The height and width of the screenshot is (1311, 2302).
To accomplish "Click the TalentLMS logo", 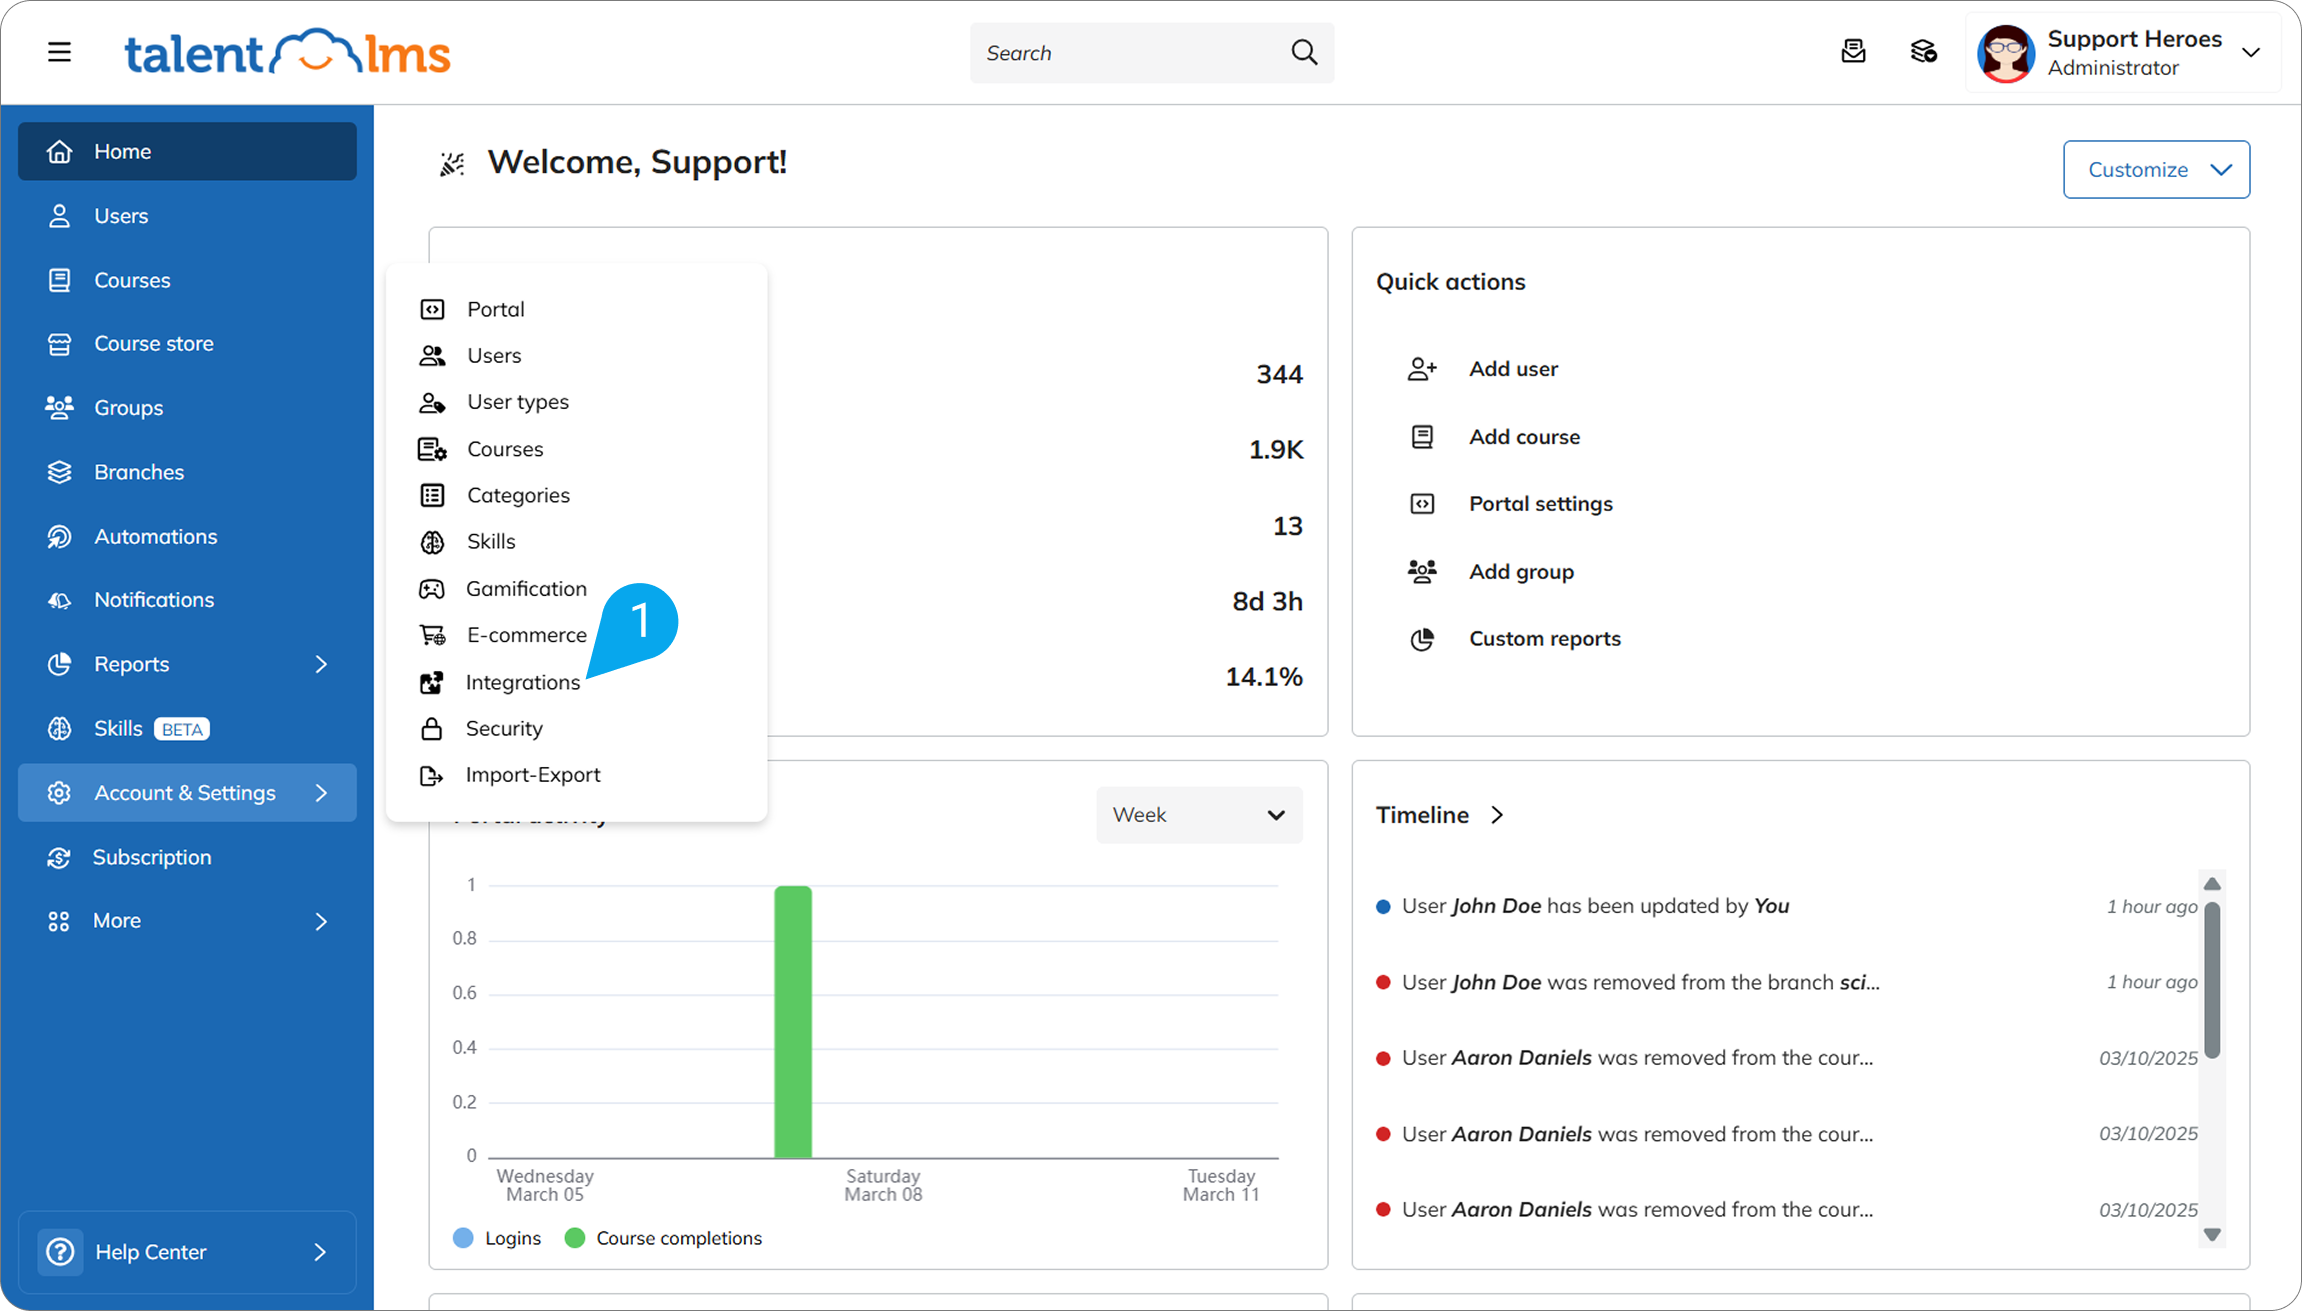I will click(287, 52).
